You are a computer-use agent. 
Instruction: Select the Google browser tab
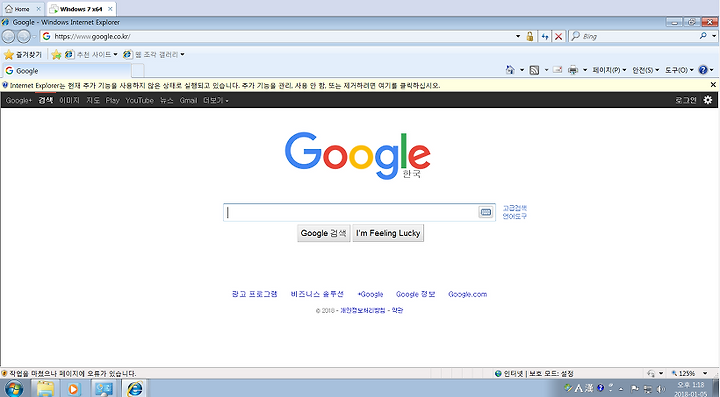[68, 71]
